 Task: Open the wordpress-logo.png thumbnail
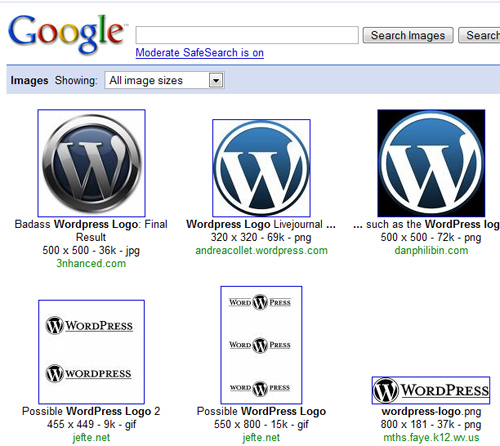point(431,390)
